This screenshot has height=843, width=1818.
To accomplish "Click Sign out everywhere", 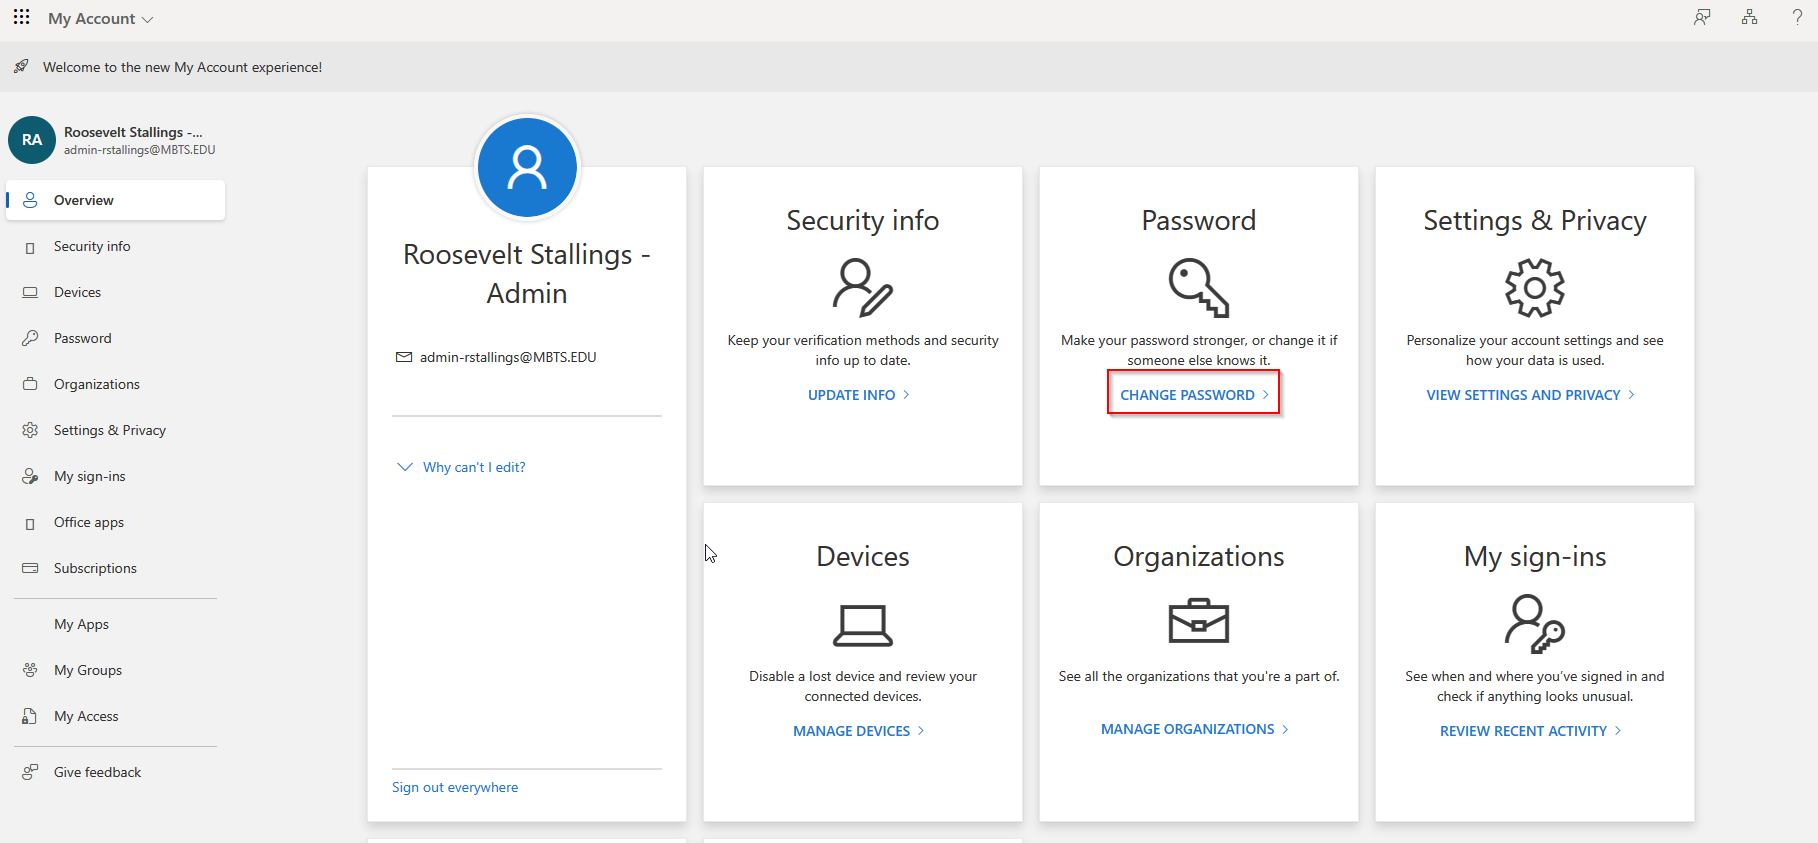I will (455, 787).
